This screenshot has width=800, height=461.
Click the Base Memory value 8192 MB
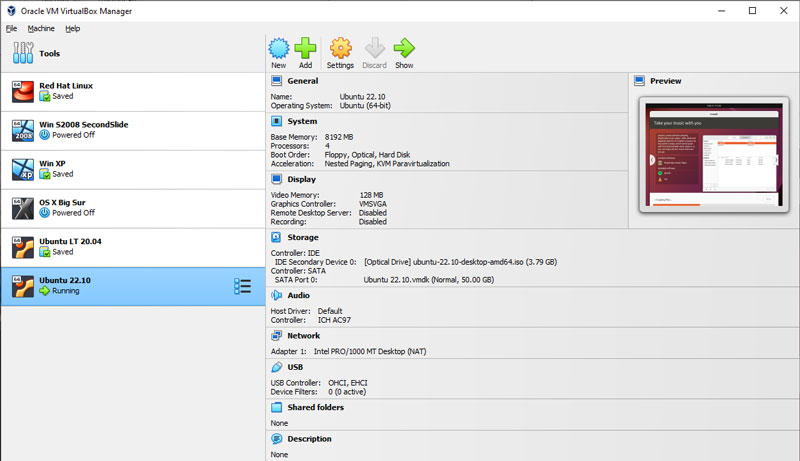coord(339,137)
